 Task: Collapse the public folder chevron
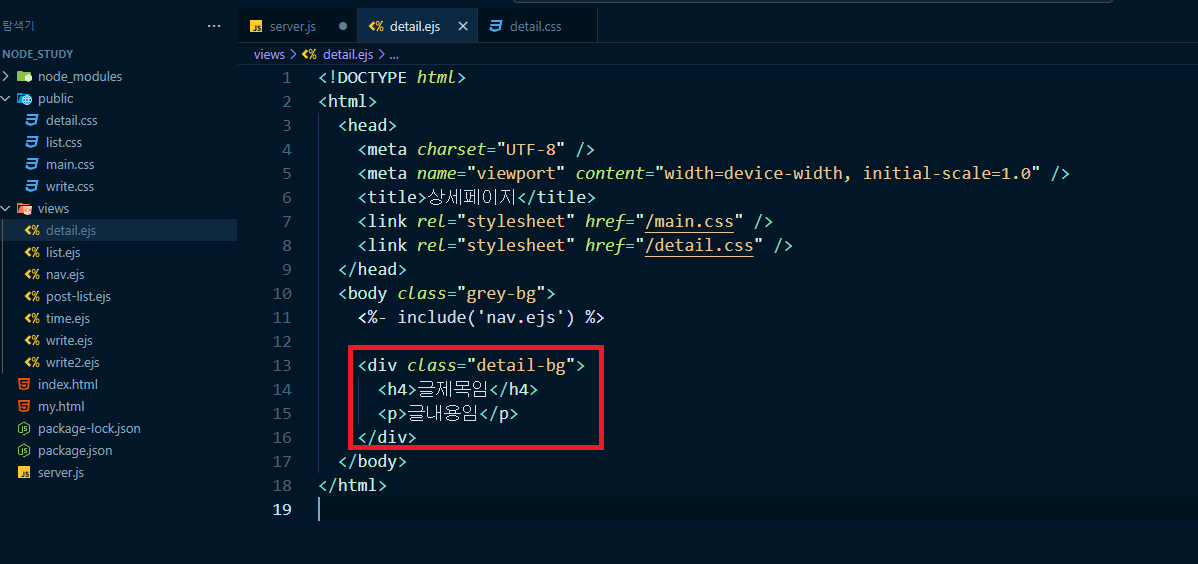pyautogui.click(x=6, y=99)
